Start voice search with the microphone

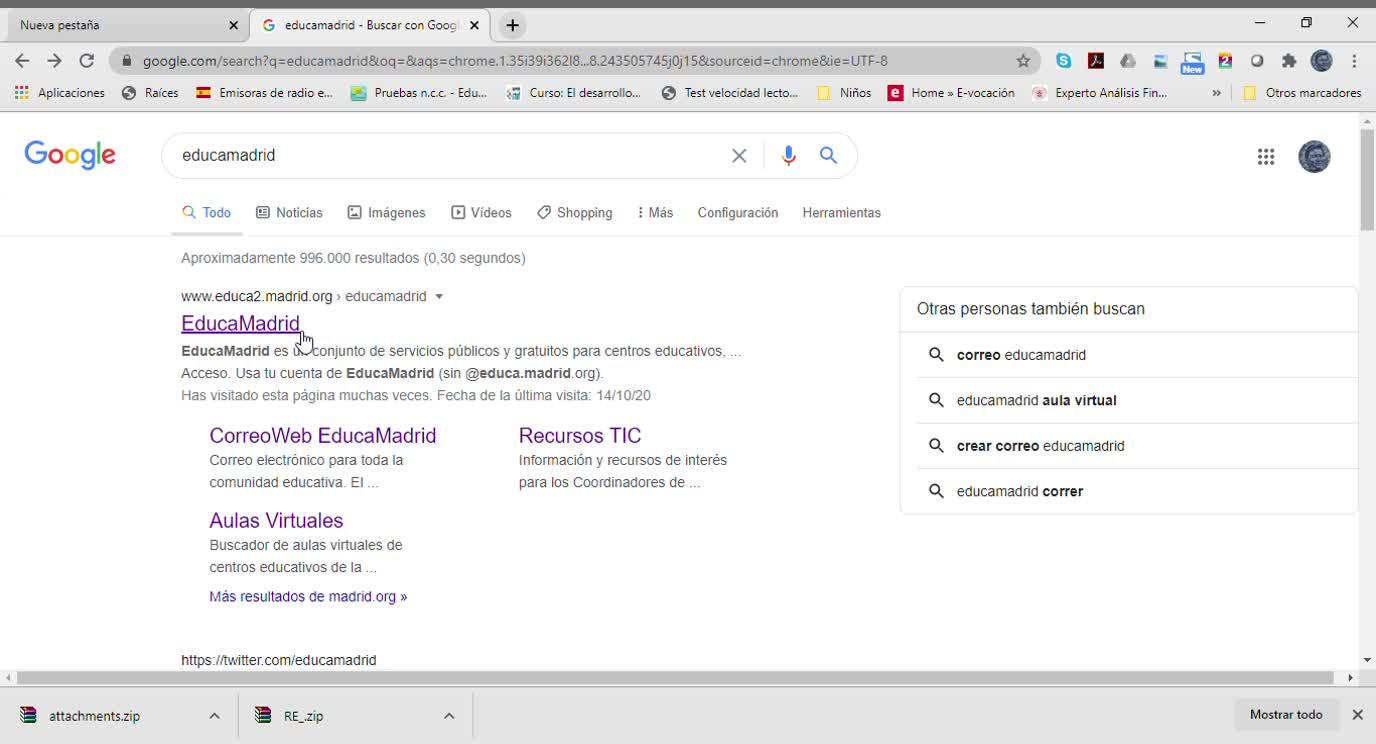(x=788, y=155)
